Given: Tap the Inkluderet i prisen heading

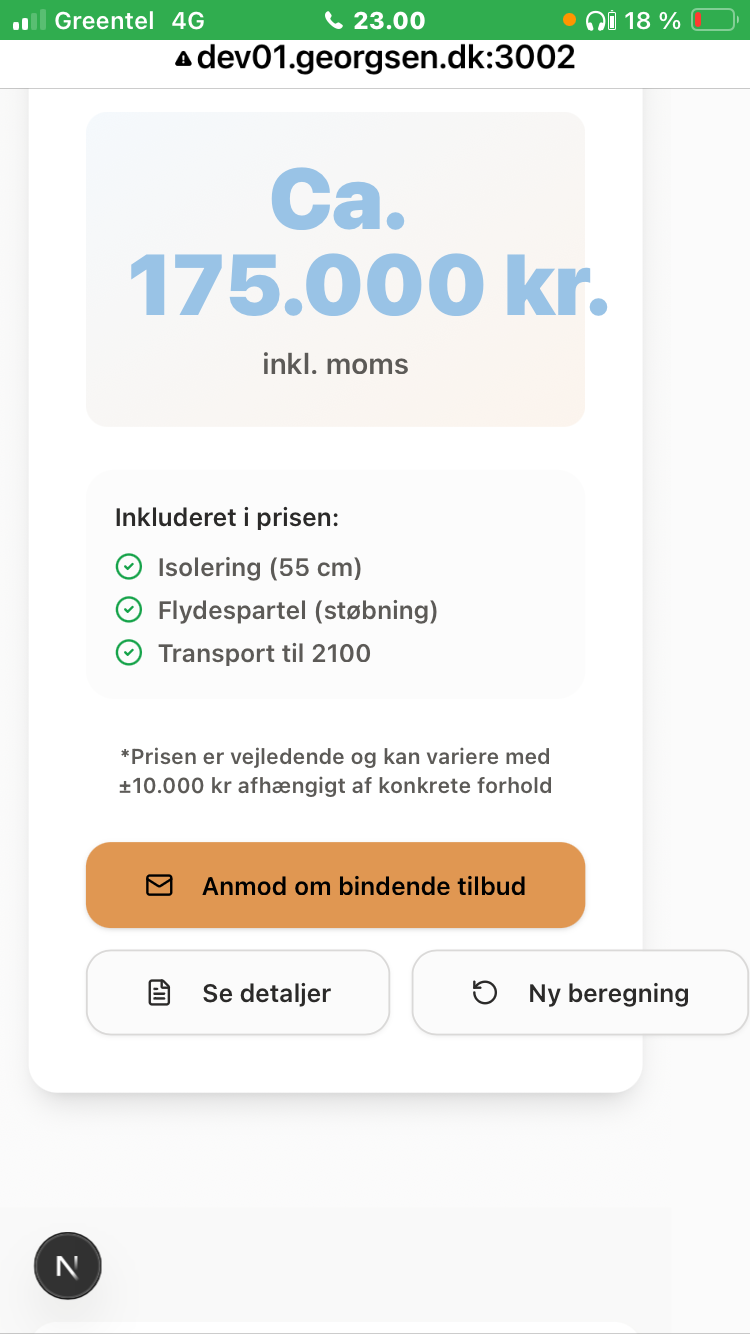Looking at the screenshot, I should pos(227,518).
